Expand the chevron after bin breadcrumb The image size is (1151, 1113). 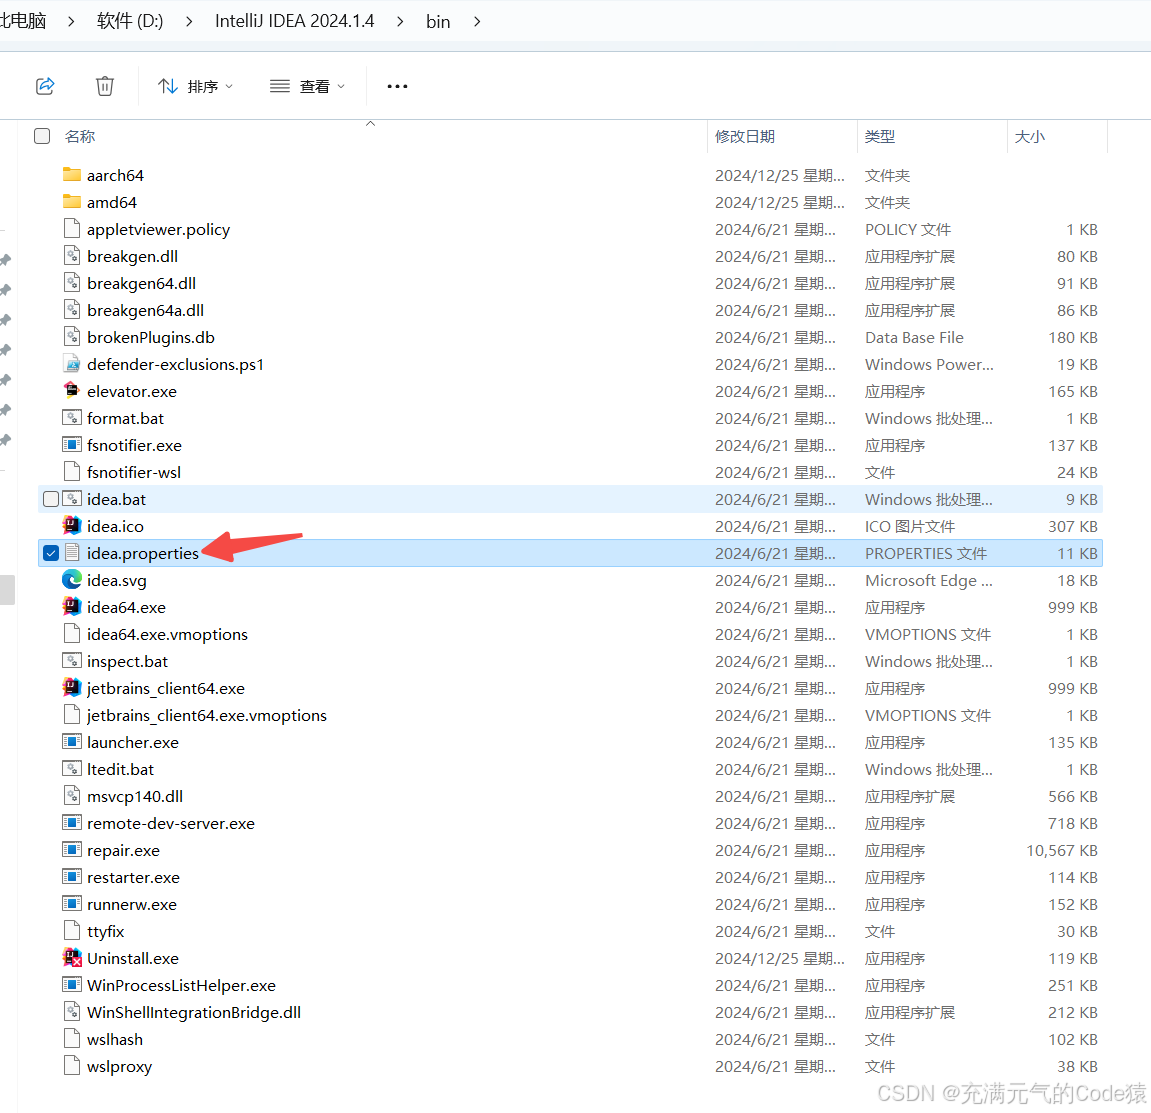click(x=477, y=21)
